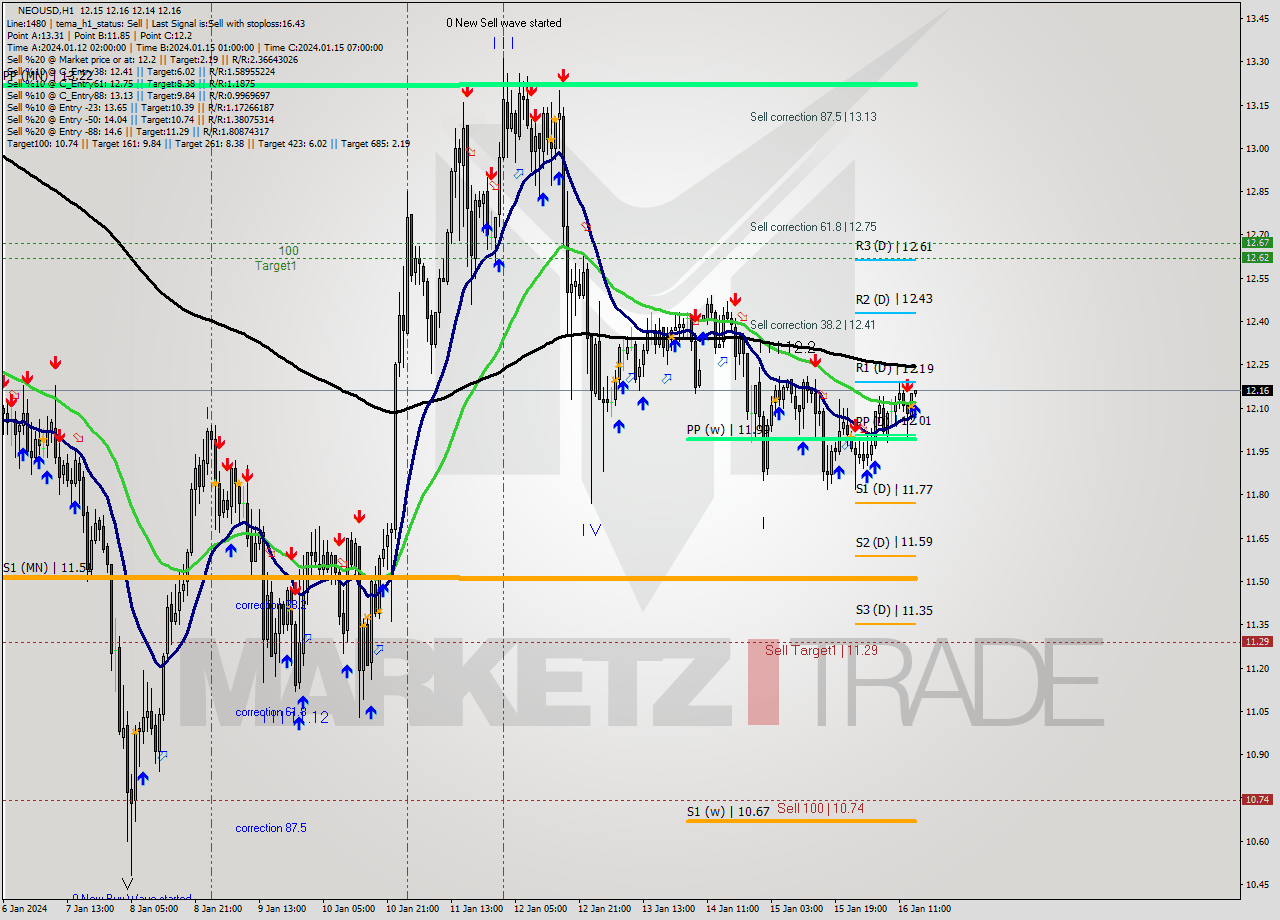Click the '6 Jan 2024' time axis label
Image resolution: width=1280 pixels, height=920 pixels.
tap(25, 909)
